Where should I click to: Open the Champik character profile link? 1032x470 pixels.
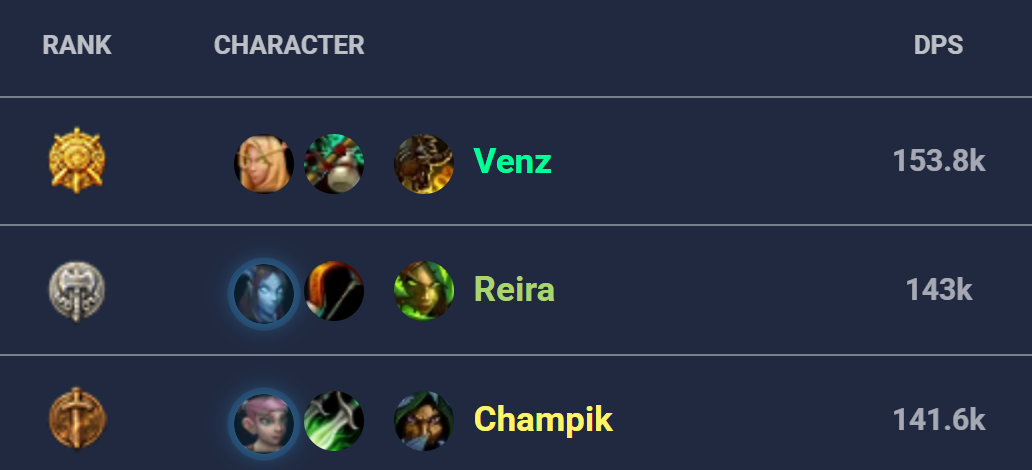point(543,419)
